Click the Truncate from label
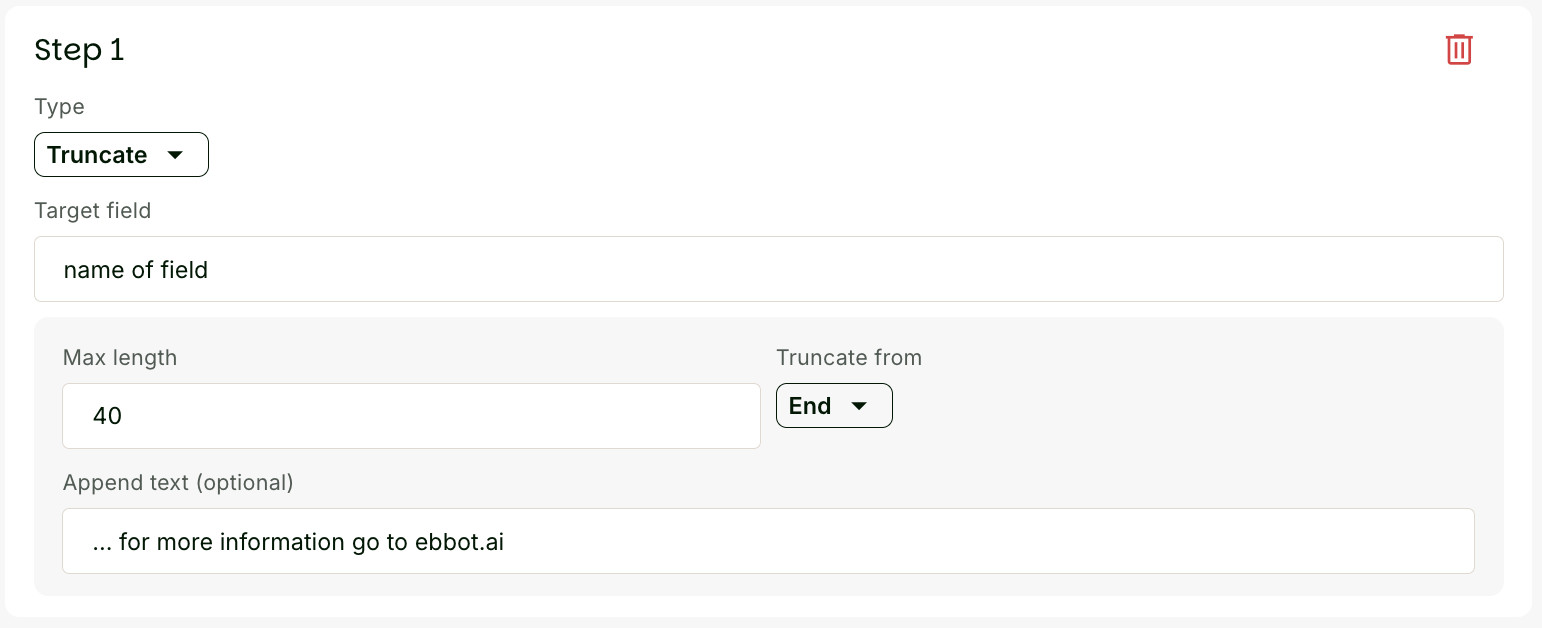This screenshot has width=1542, height=628. click(x=849, y=357)
